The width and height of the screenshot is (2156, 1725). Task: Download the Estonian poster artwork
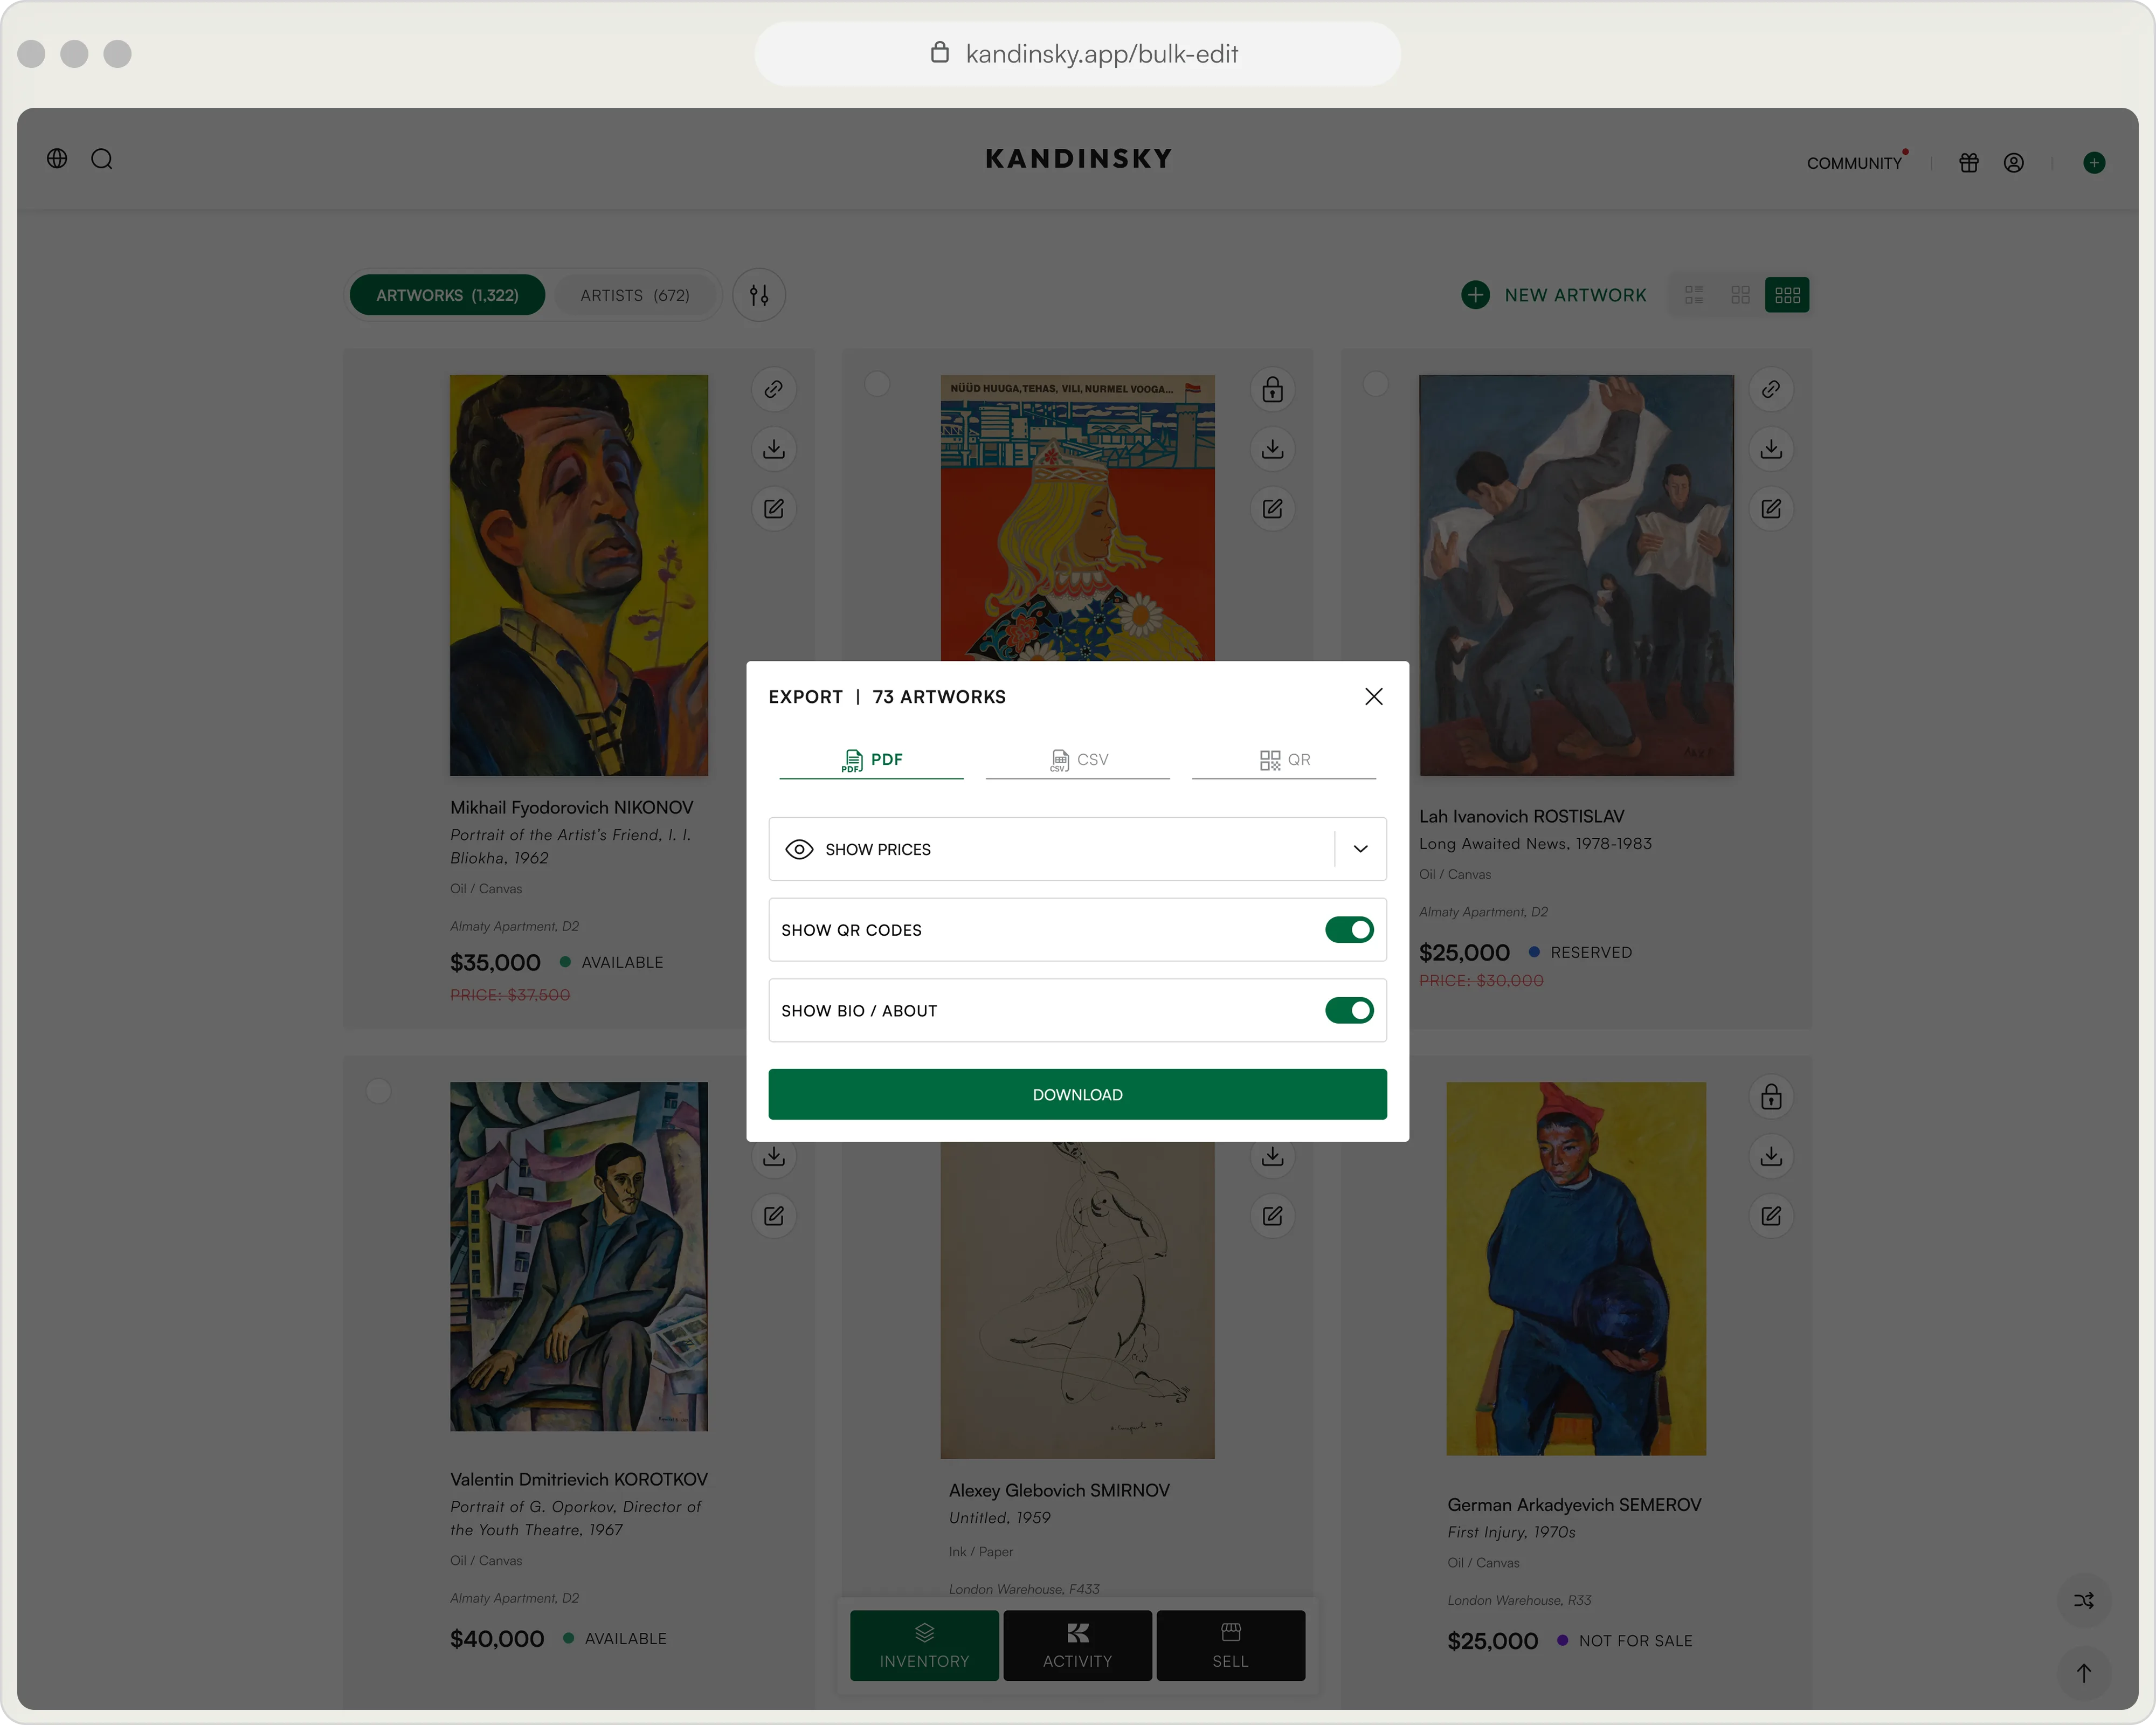(1272, 449)
